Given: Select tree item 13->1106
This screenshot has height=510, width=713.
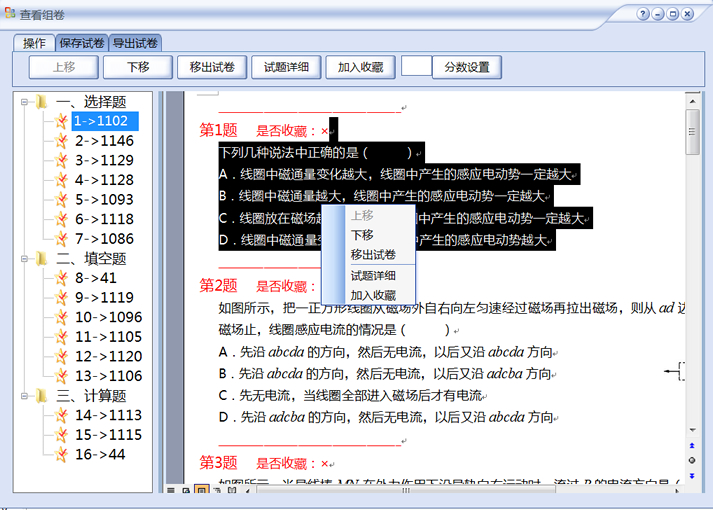Looking at the screenshot, I should point(108,375).
